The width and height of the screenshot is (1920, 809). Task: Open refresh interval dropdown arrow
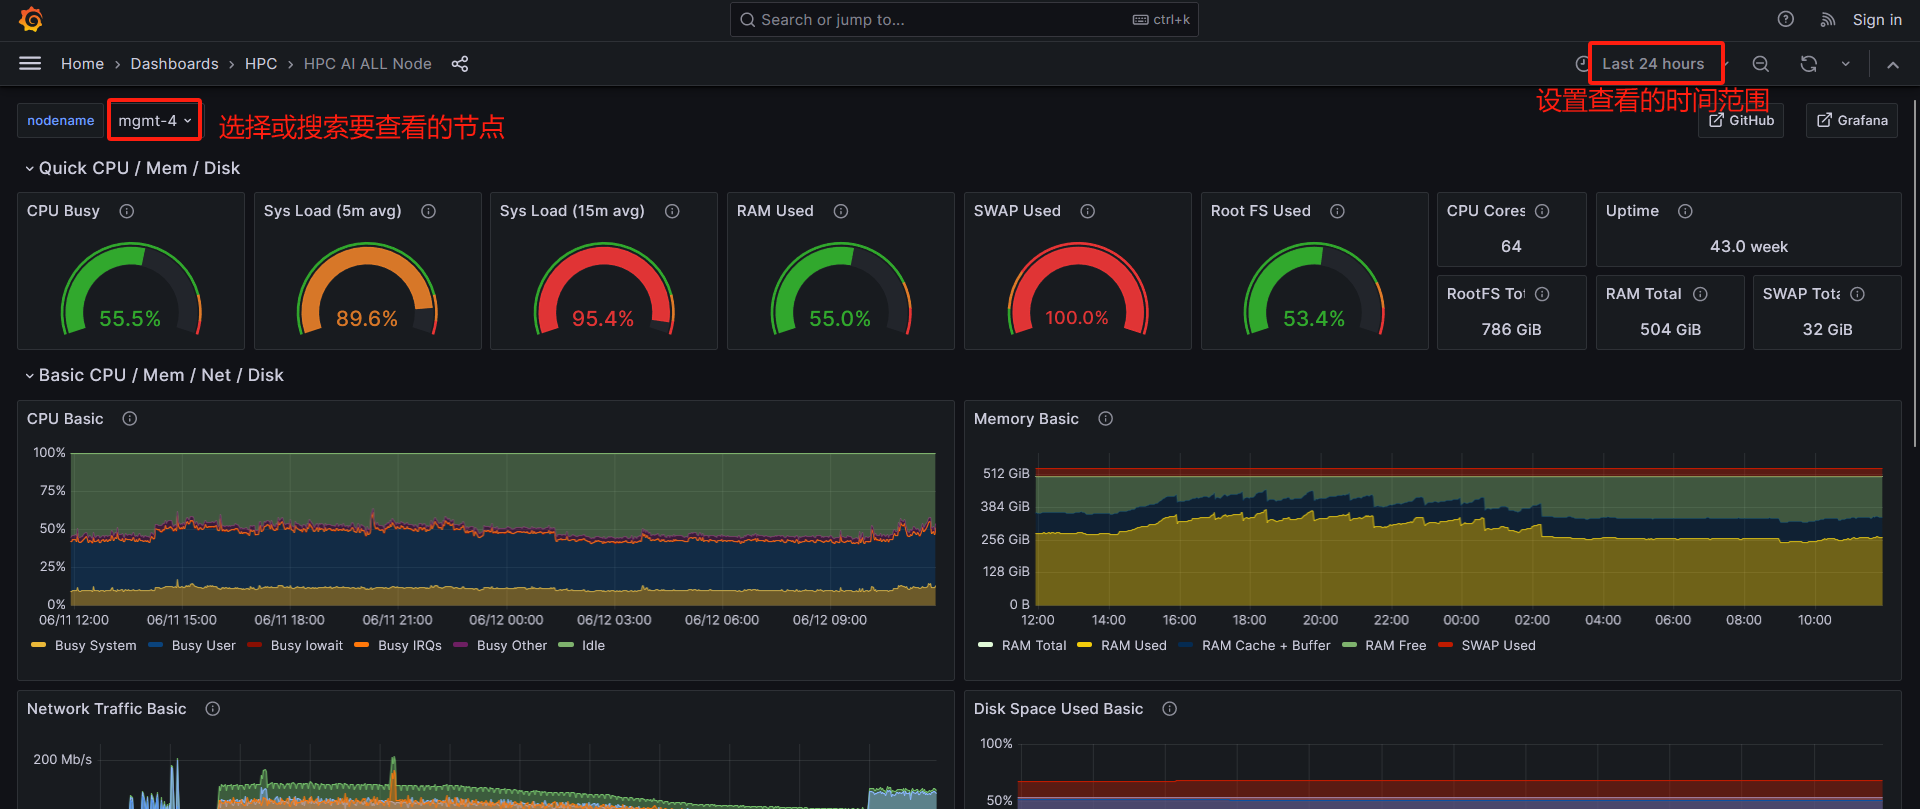point(1845,64)
